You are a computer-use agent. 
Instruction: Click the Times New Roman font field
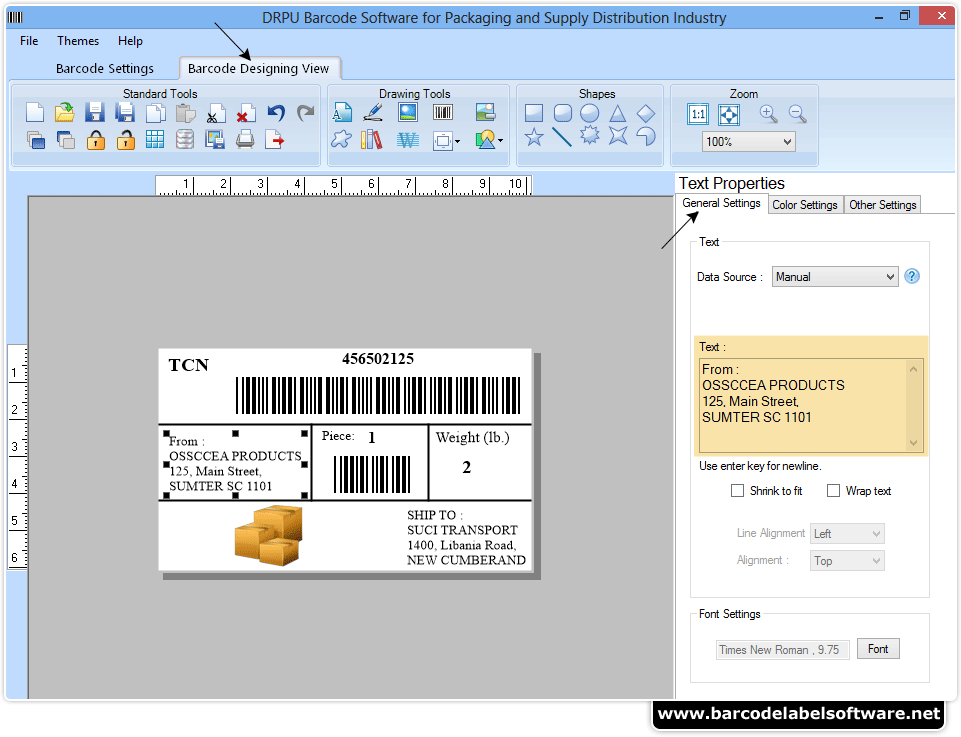click(x=782, y=650)
